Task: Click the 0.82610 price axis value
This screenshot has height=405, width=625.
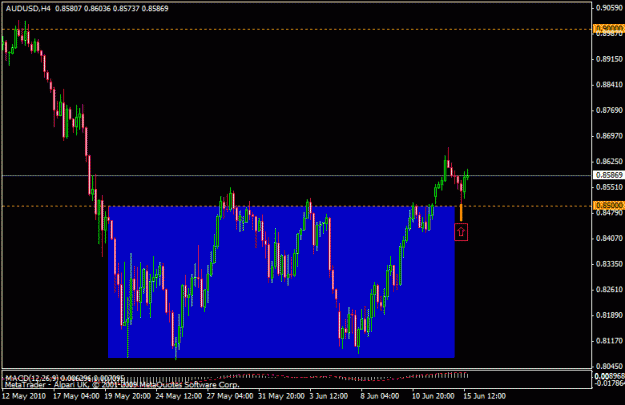Action: click(x=609, y=289)
